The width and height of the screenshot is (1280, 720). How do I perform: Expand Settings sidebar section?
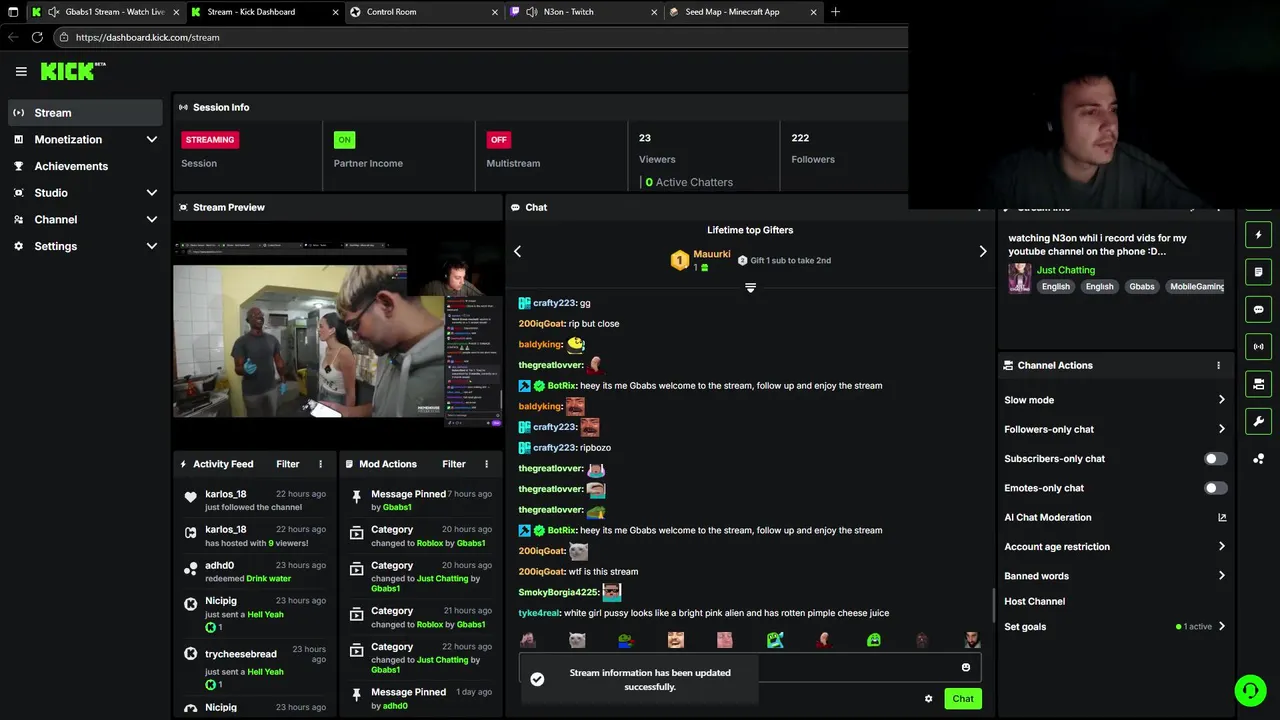pos(152,246)
